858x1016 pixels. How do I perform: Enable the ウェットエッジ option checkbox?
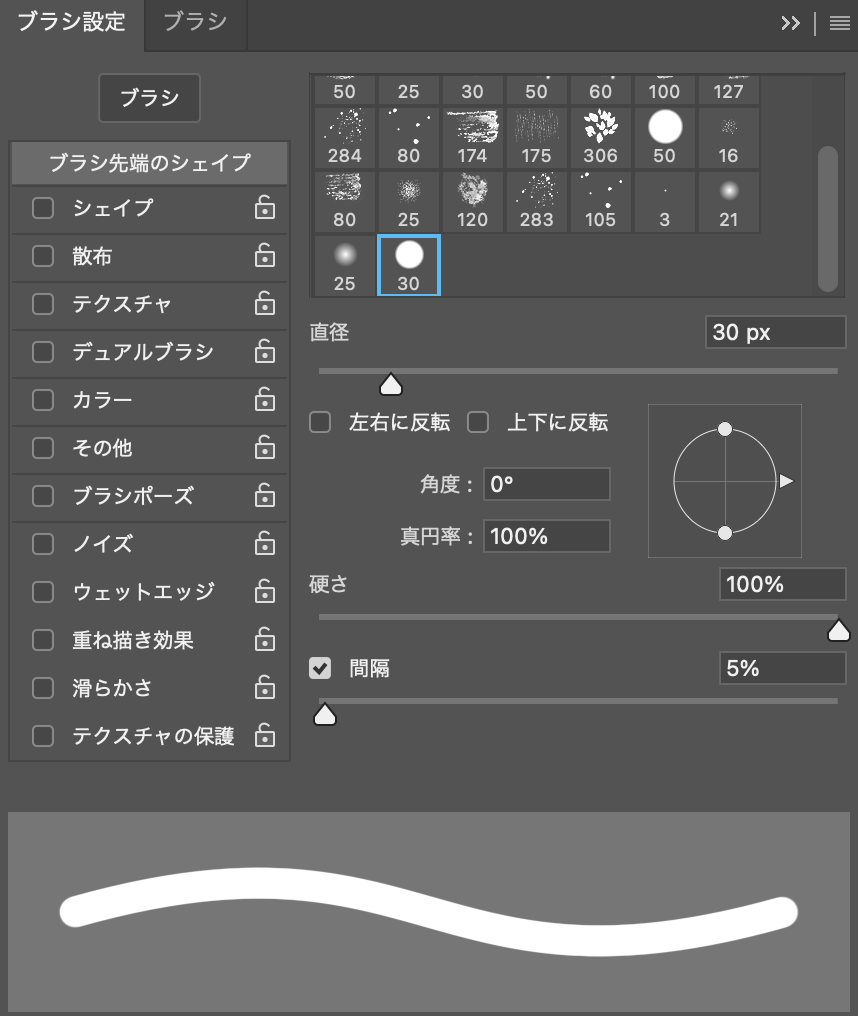[x=43, y=592]
